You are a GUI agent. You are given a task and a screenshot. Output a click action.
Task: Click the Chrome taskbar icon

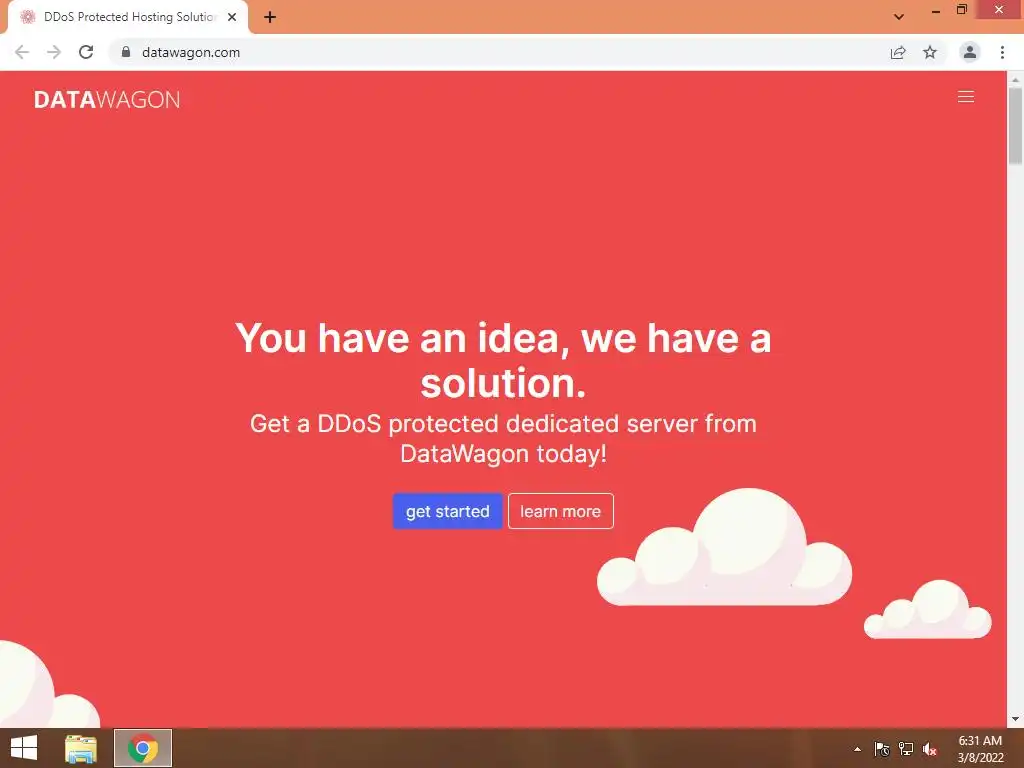point(143,748)
